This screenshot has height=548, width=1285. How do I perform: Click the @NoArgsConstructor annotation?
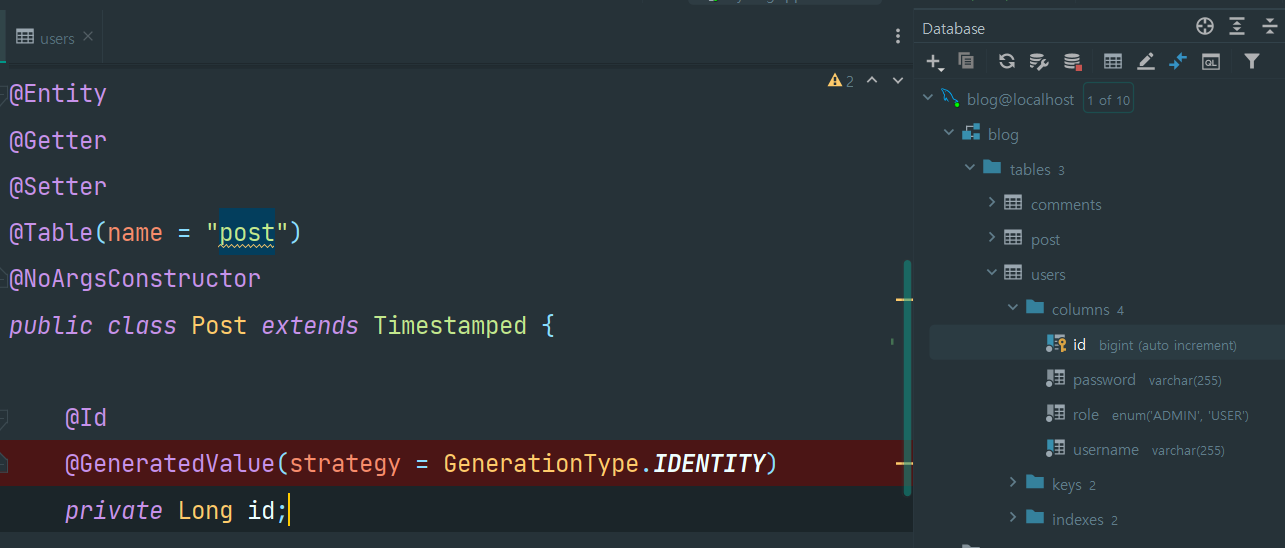(135, 279)
